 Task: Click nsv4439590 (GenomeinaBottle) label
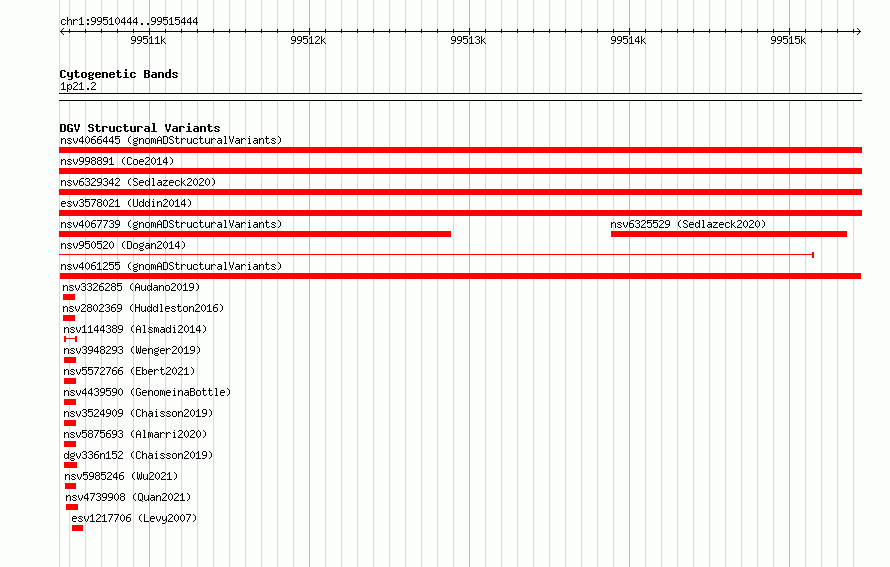pos(147,392)
